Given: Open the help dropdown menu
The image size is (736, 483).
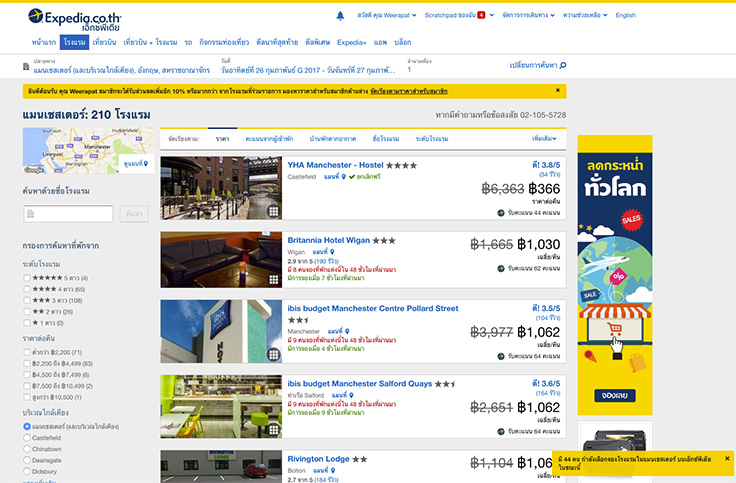Looking at the screenshot, I should tap(585, 15).
